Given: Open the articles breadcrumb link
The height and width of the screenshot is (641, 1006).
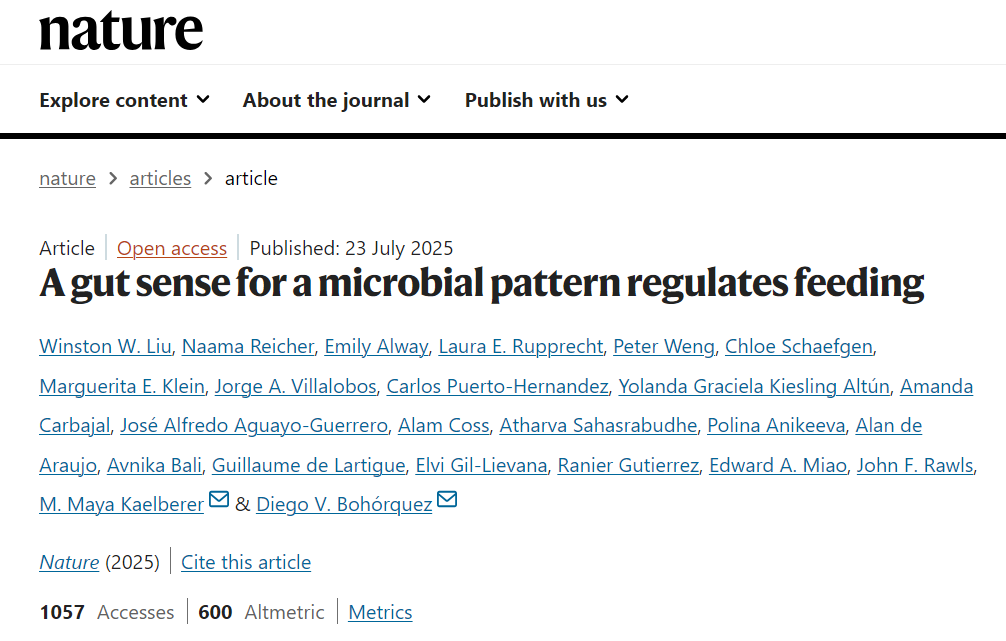Looking at the screenshot, I should tap(160, 178).
